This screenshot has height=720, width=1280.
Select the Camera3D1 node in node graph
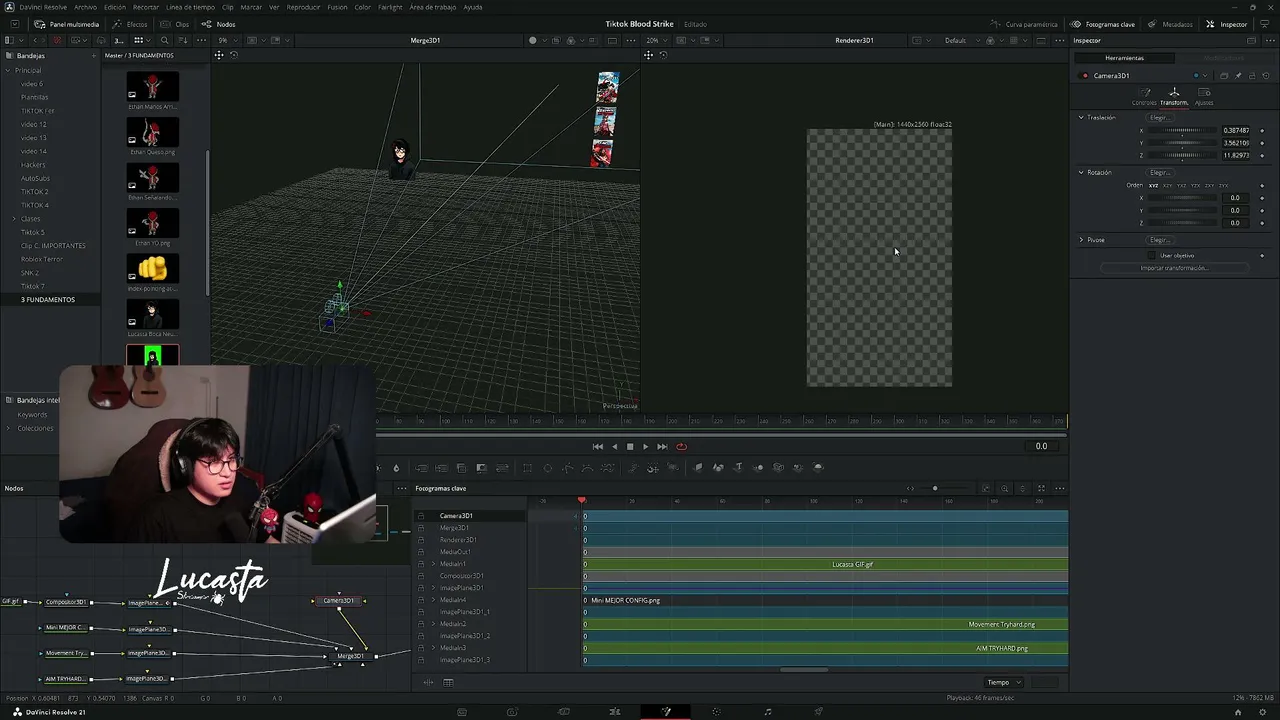click(339, 601)
